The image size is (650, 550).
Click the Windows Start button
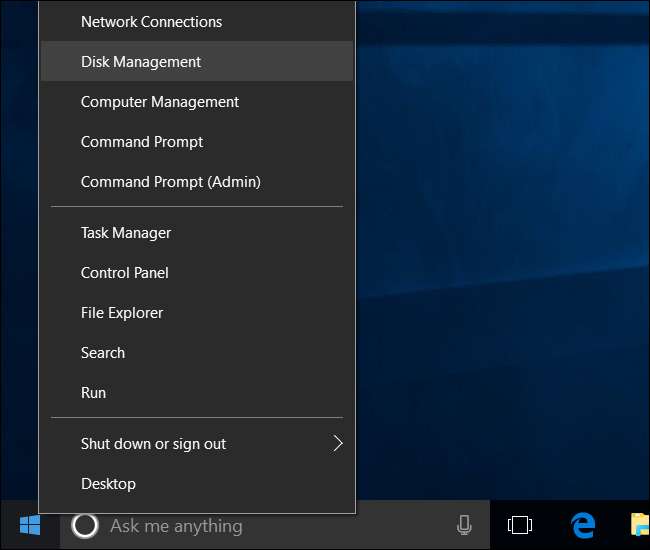point(29,525)
